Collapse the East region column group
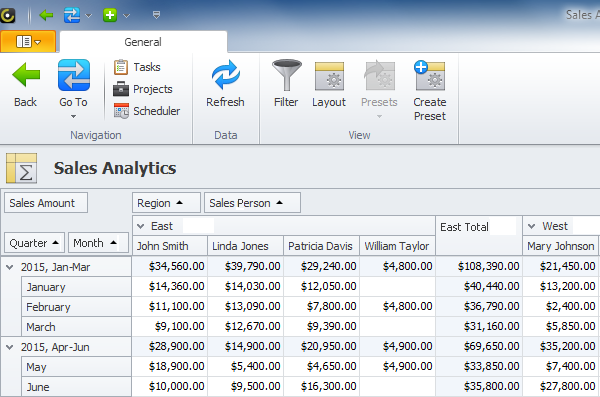This screenshot has width=600, height=397. click(141, 226)
